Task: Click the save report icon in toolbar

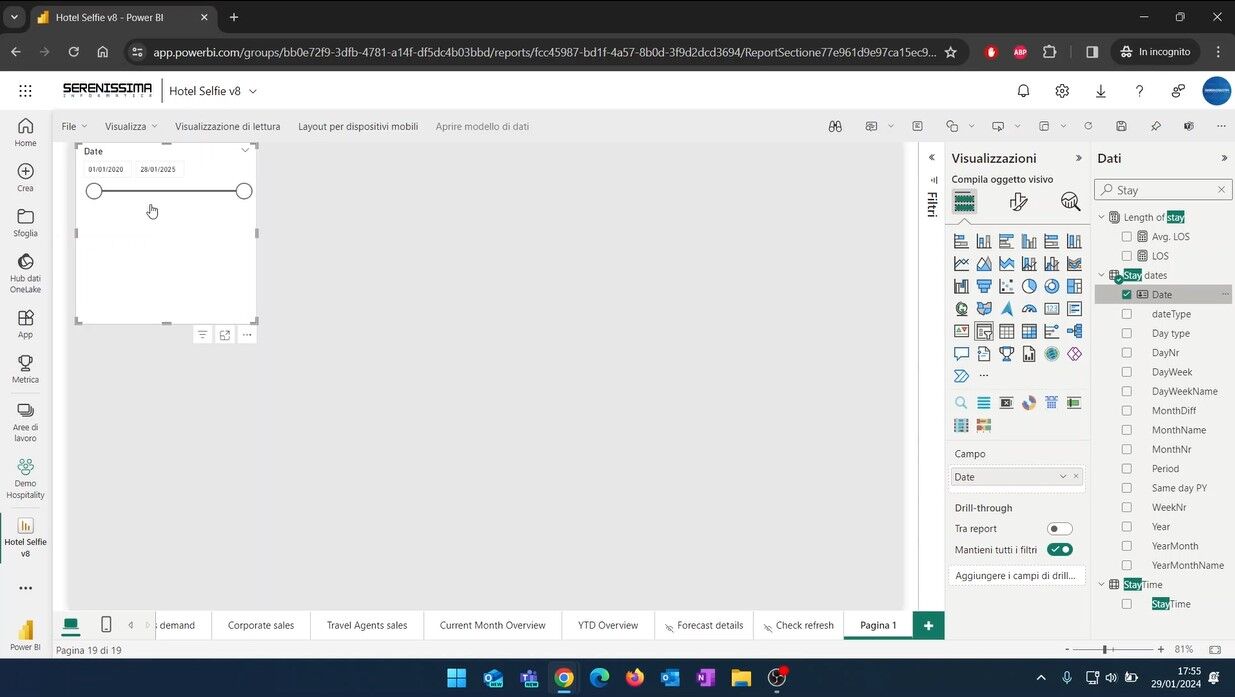Action: pos(1121,126)
